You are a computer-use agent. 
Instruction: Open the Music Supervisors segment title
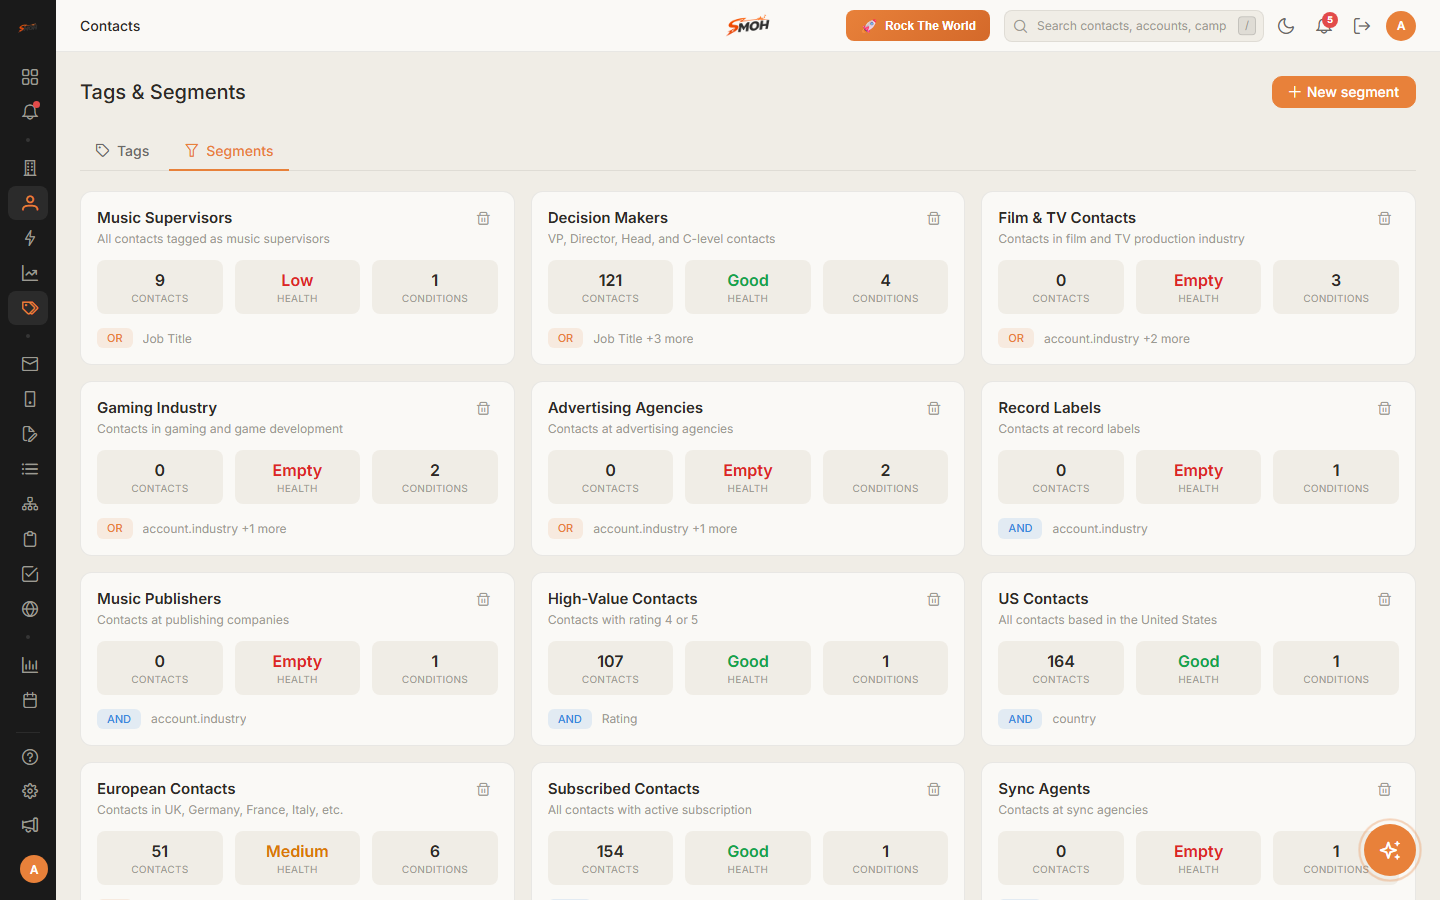point(164,218)
